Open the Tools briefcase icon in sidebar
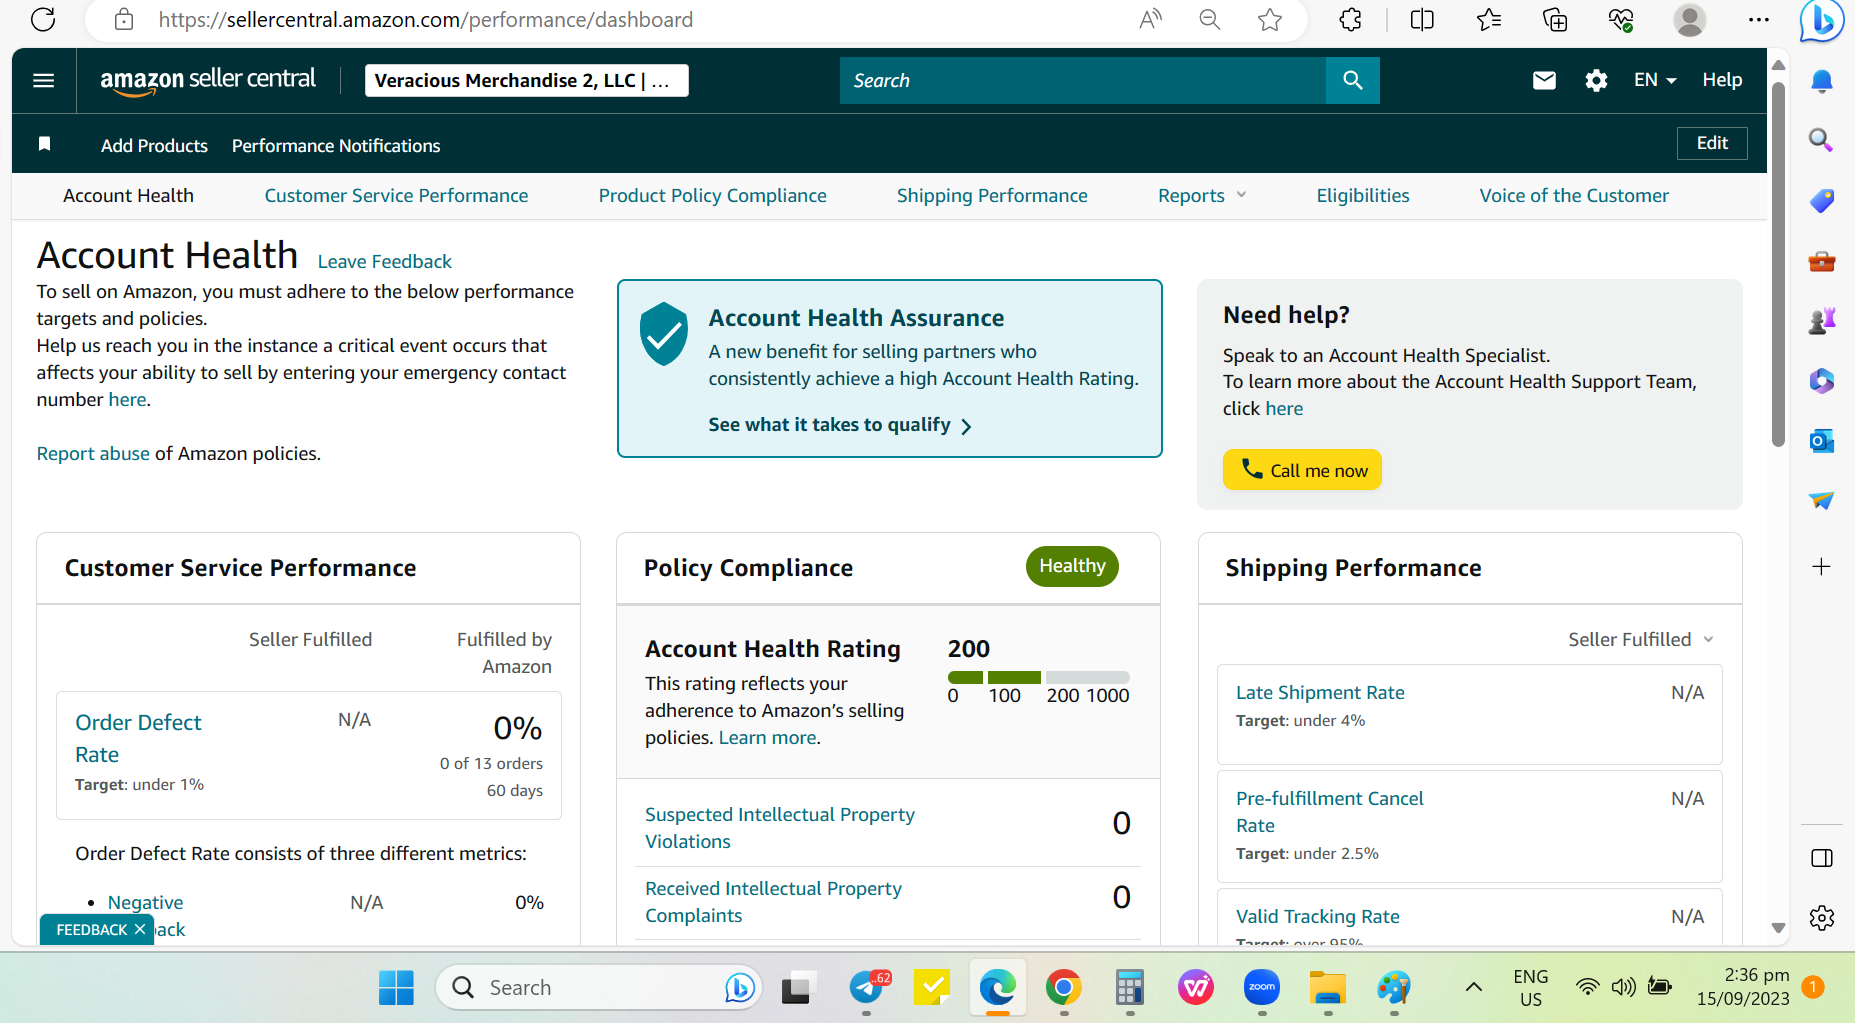The width and height of the screenshot is (1855, 1023). 1822,261
